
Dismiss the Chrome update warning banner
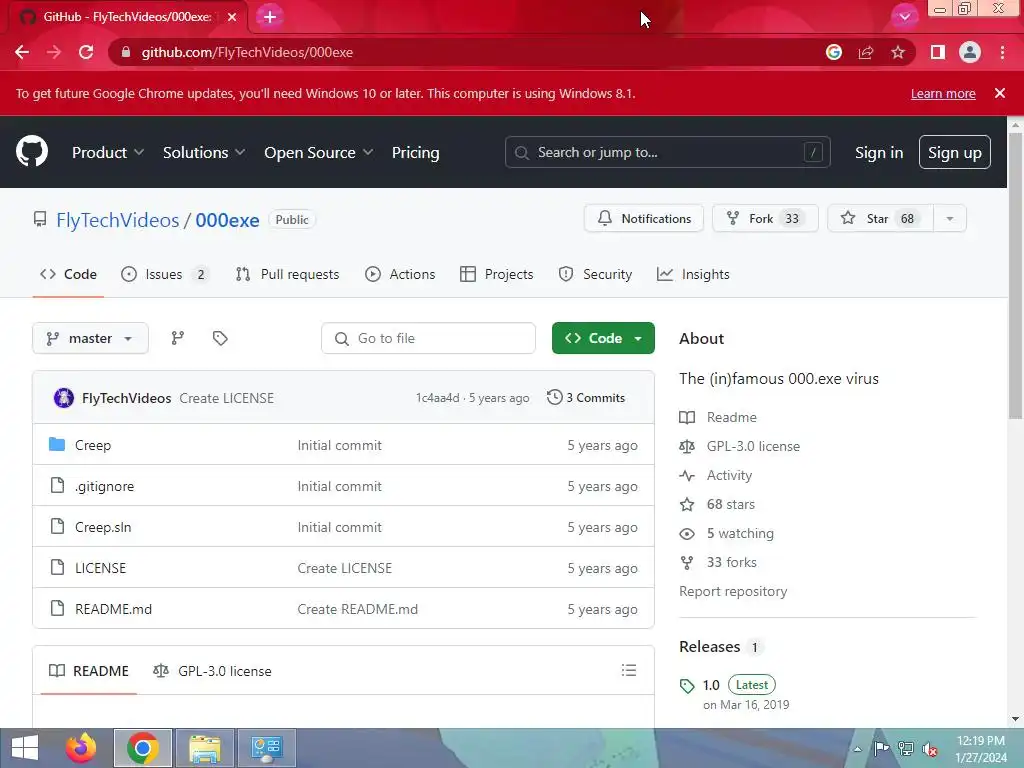pyautogui.click(x=999, y=93)
